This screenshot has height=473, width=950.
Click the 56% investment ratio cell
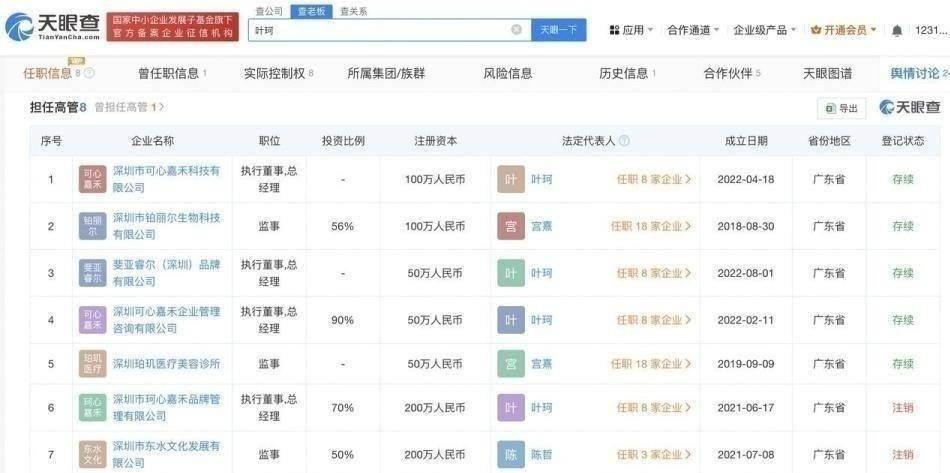(x=342, y=226)
